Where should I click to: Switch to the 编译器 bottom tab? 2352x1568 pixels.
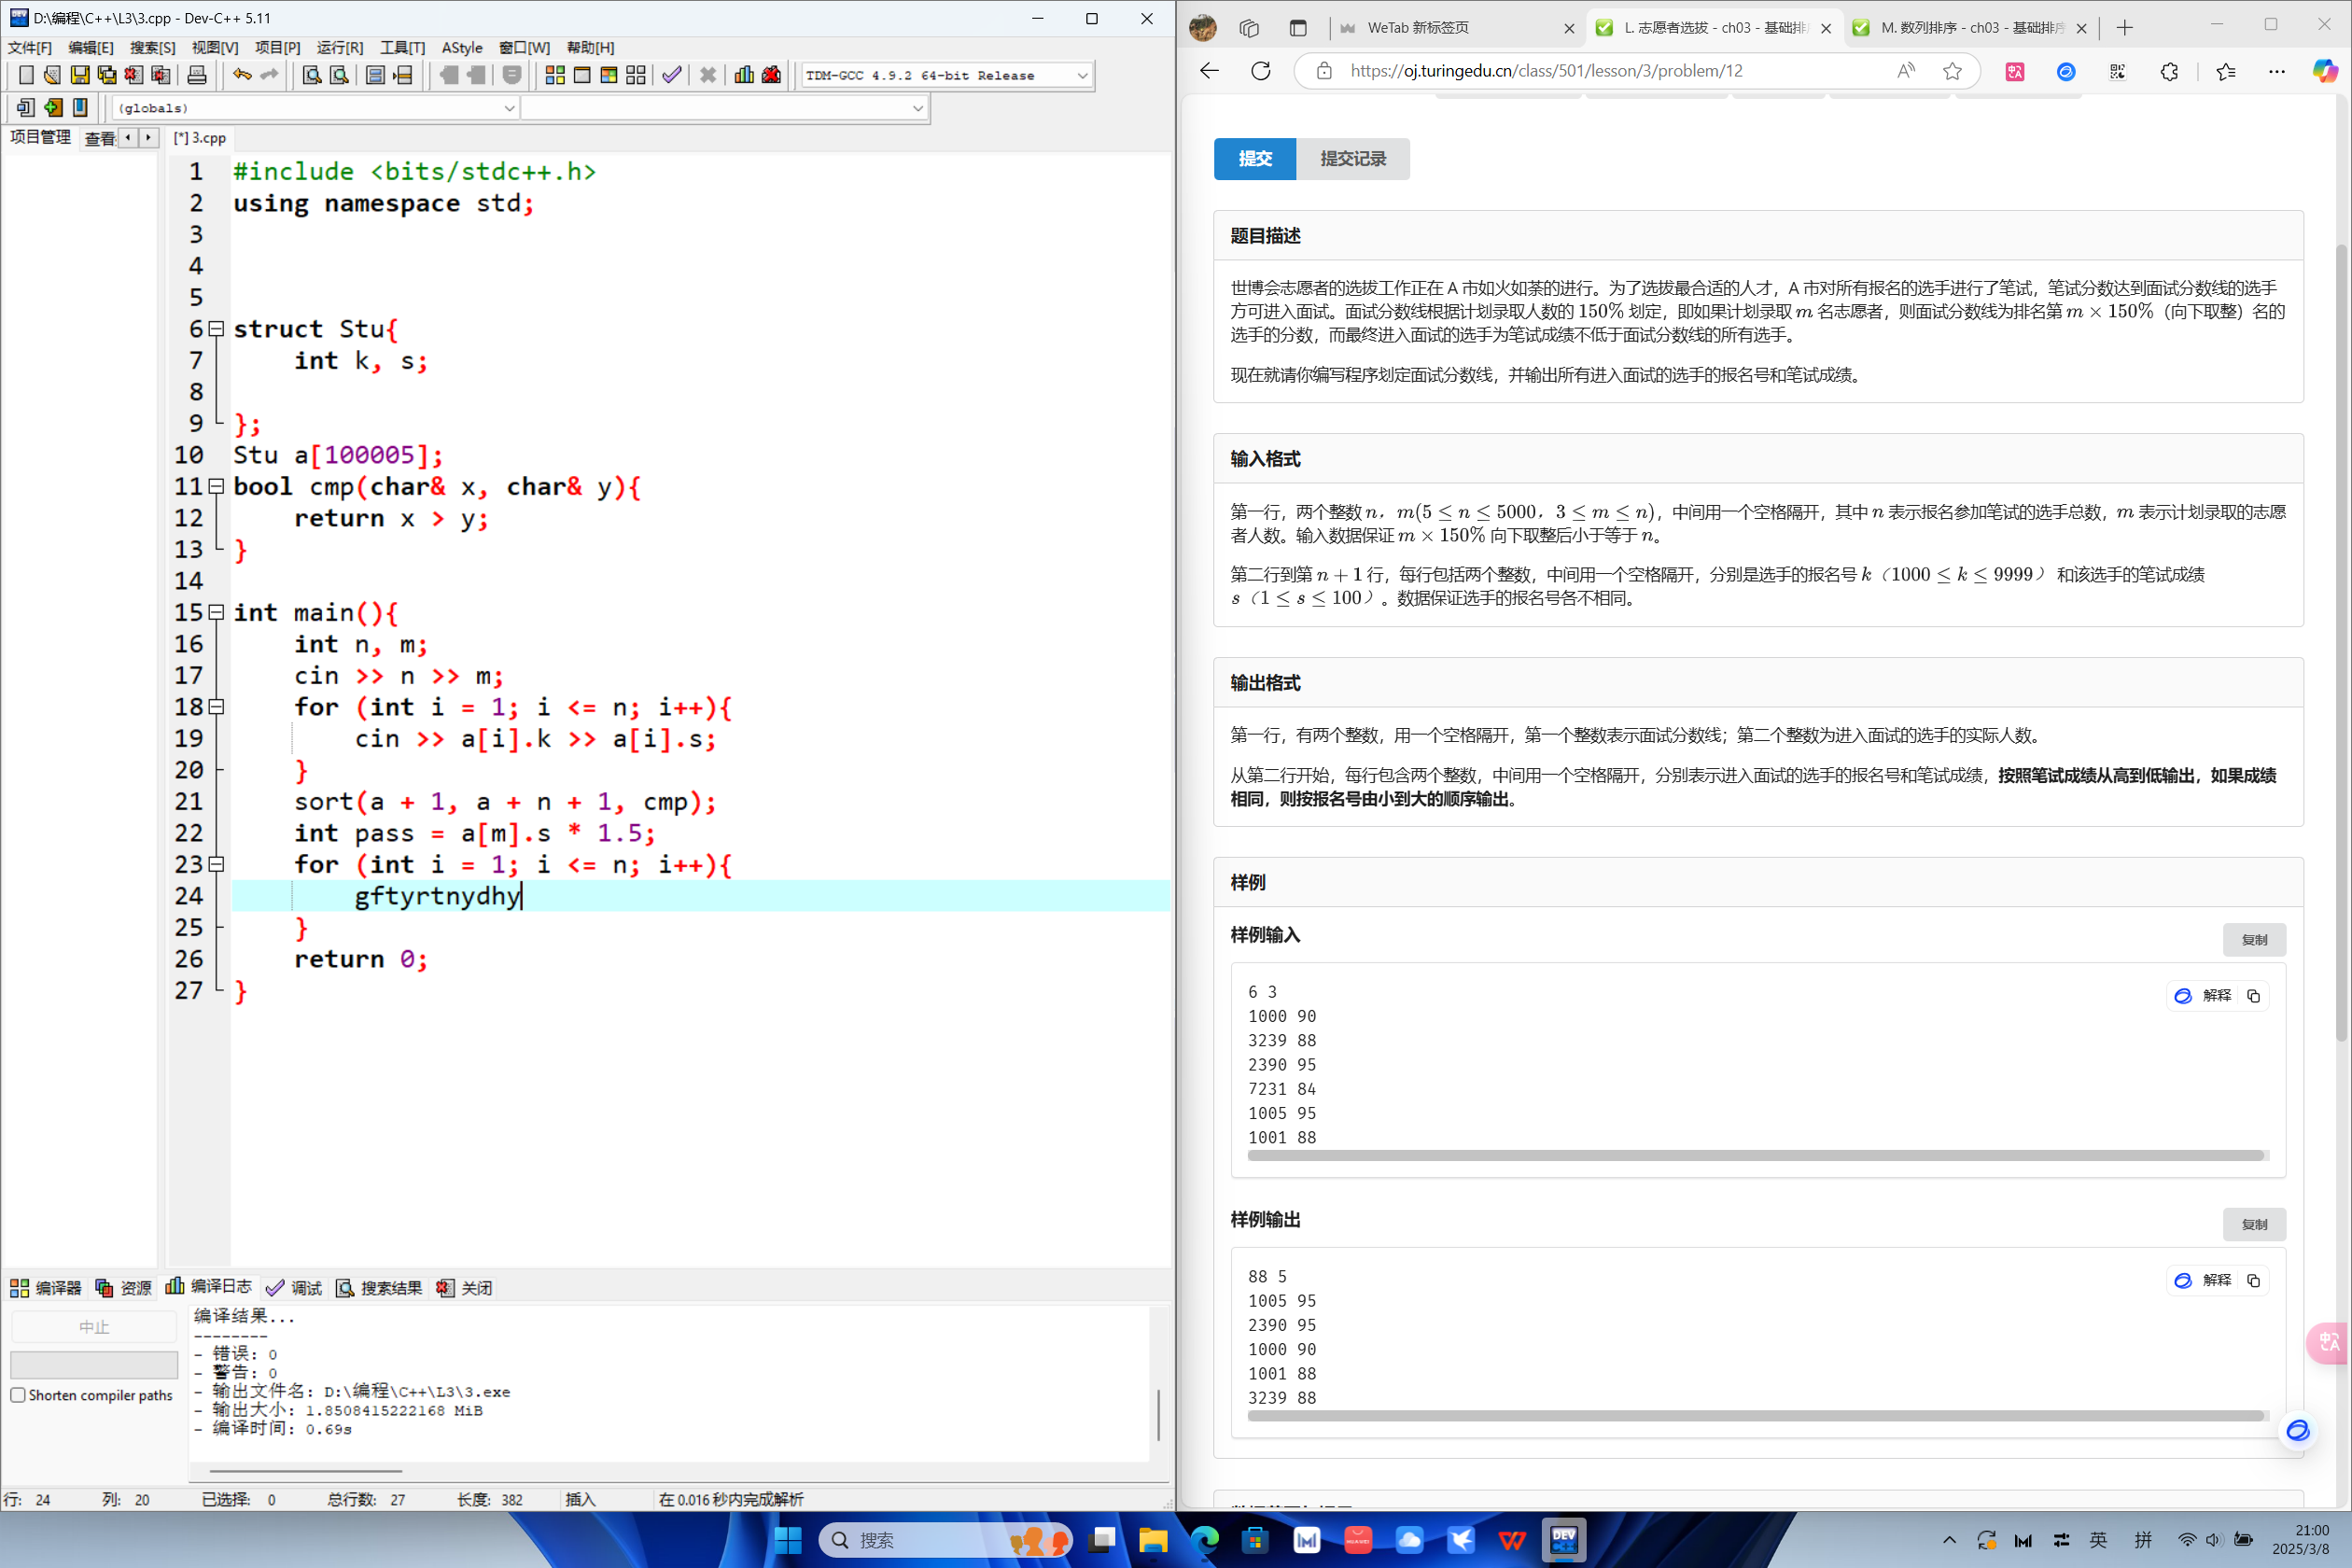(x=46, y=1288)
